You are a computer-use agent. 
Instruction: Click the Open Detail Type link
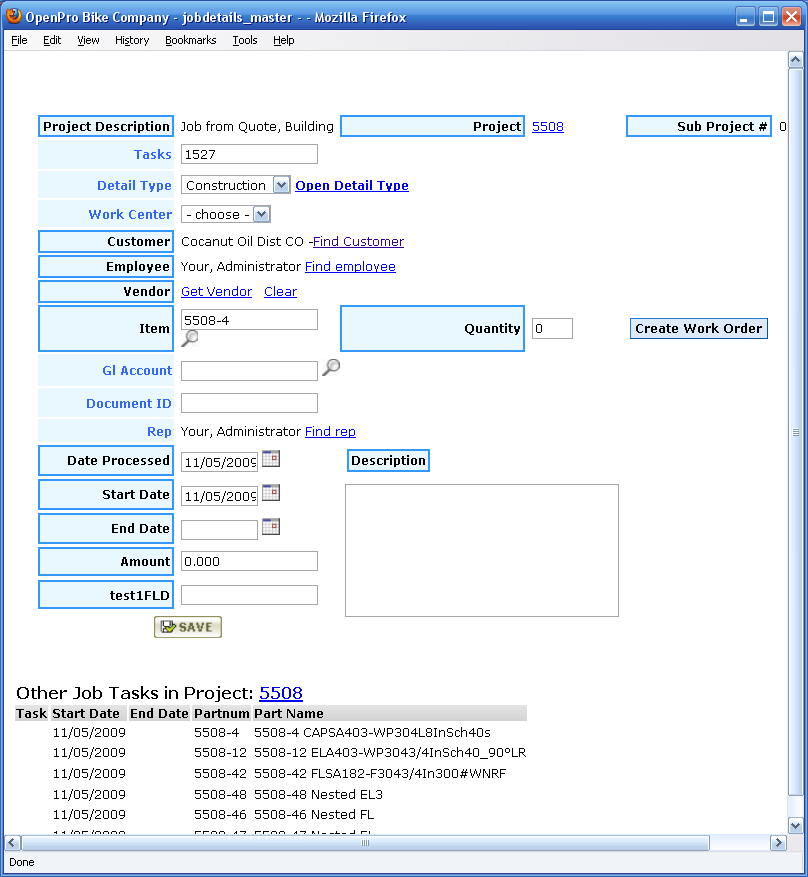point(352,185)
